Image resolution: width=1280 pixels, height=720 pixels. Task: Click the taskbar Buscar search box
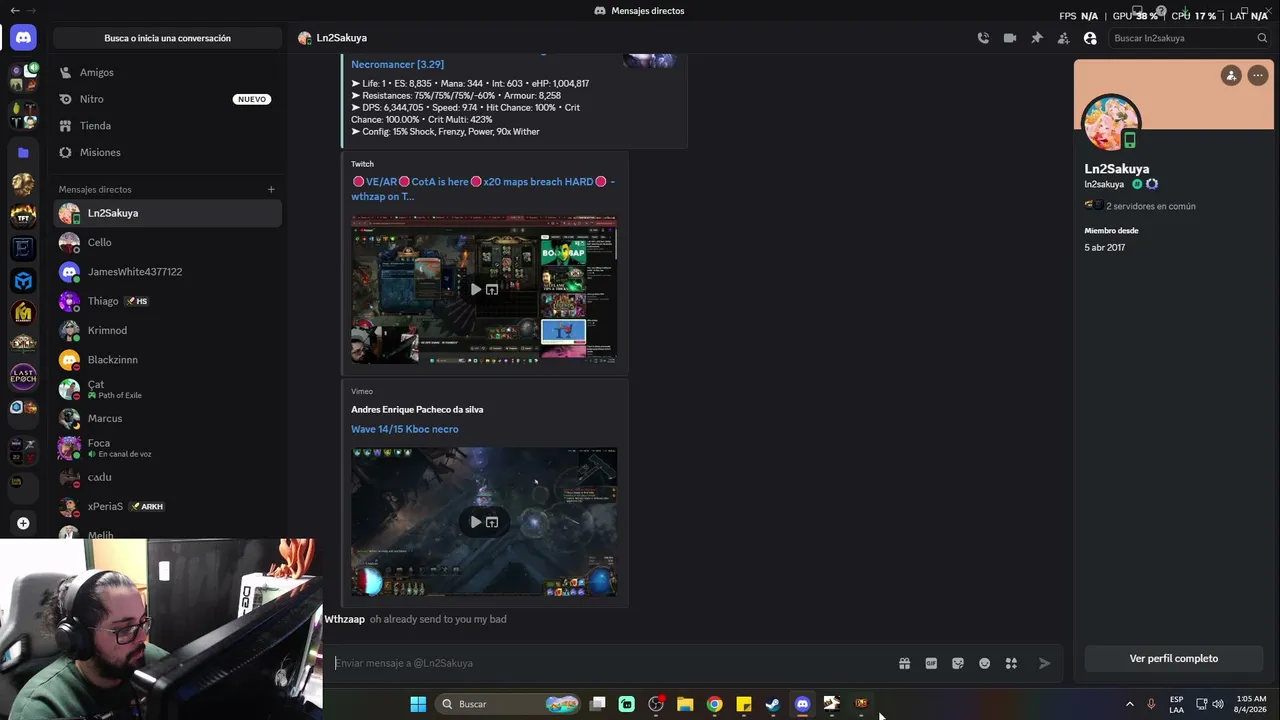coord(510,704)
